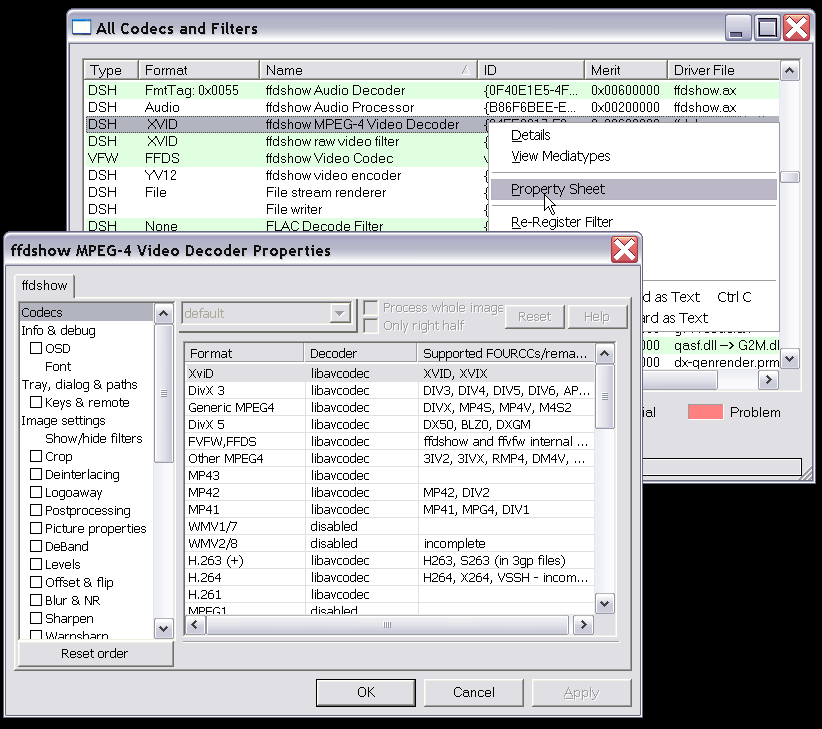This screenshot has height=729, width=822.
Task: Check the DeBand filter box
Action: [36, 546]
